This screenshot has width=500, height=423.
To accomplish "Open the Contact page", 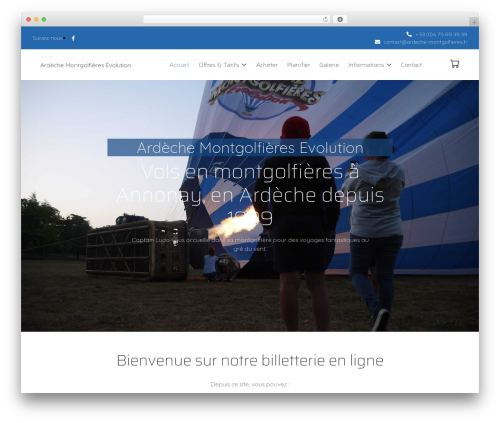I will 411,65.
